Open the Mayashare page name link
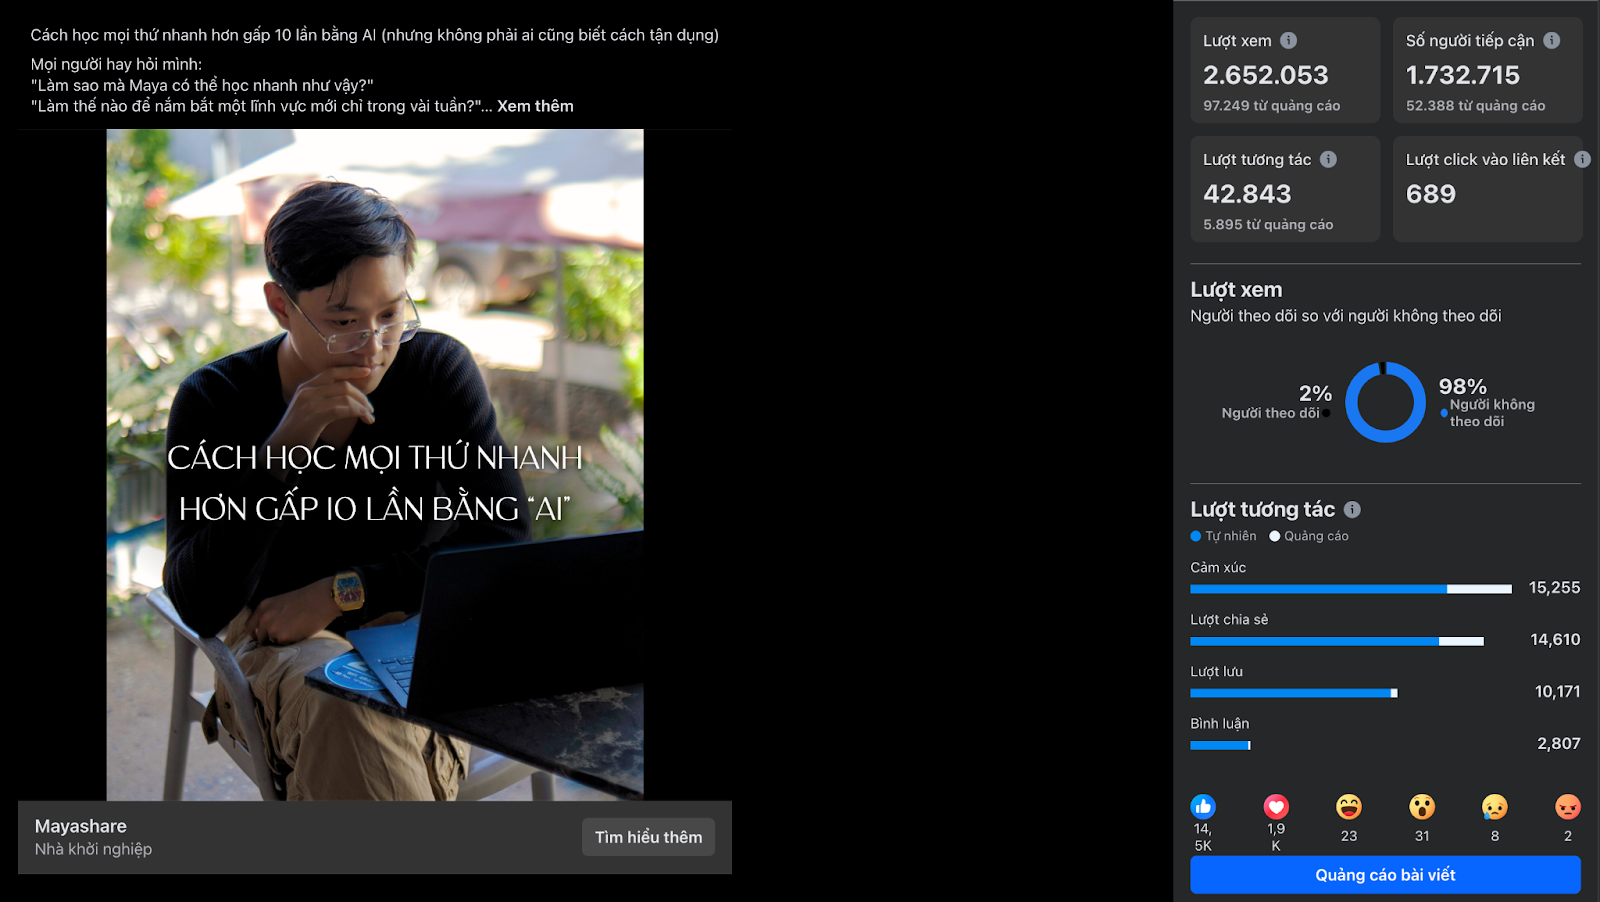This screenshot has width=1600, height=902. pyautogui.click(x=81, y=826)
